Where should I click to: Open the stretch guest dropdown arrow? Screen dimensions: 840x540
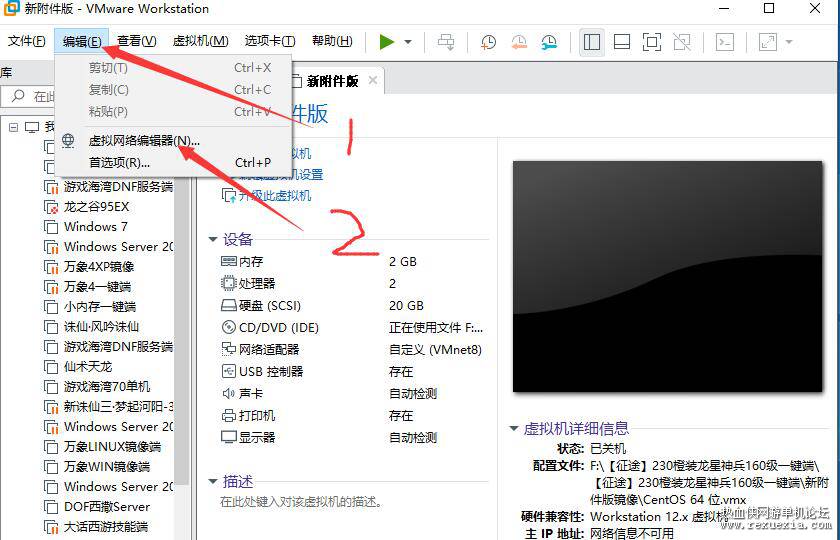tap(789, 42)
